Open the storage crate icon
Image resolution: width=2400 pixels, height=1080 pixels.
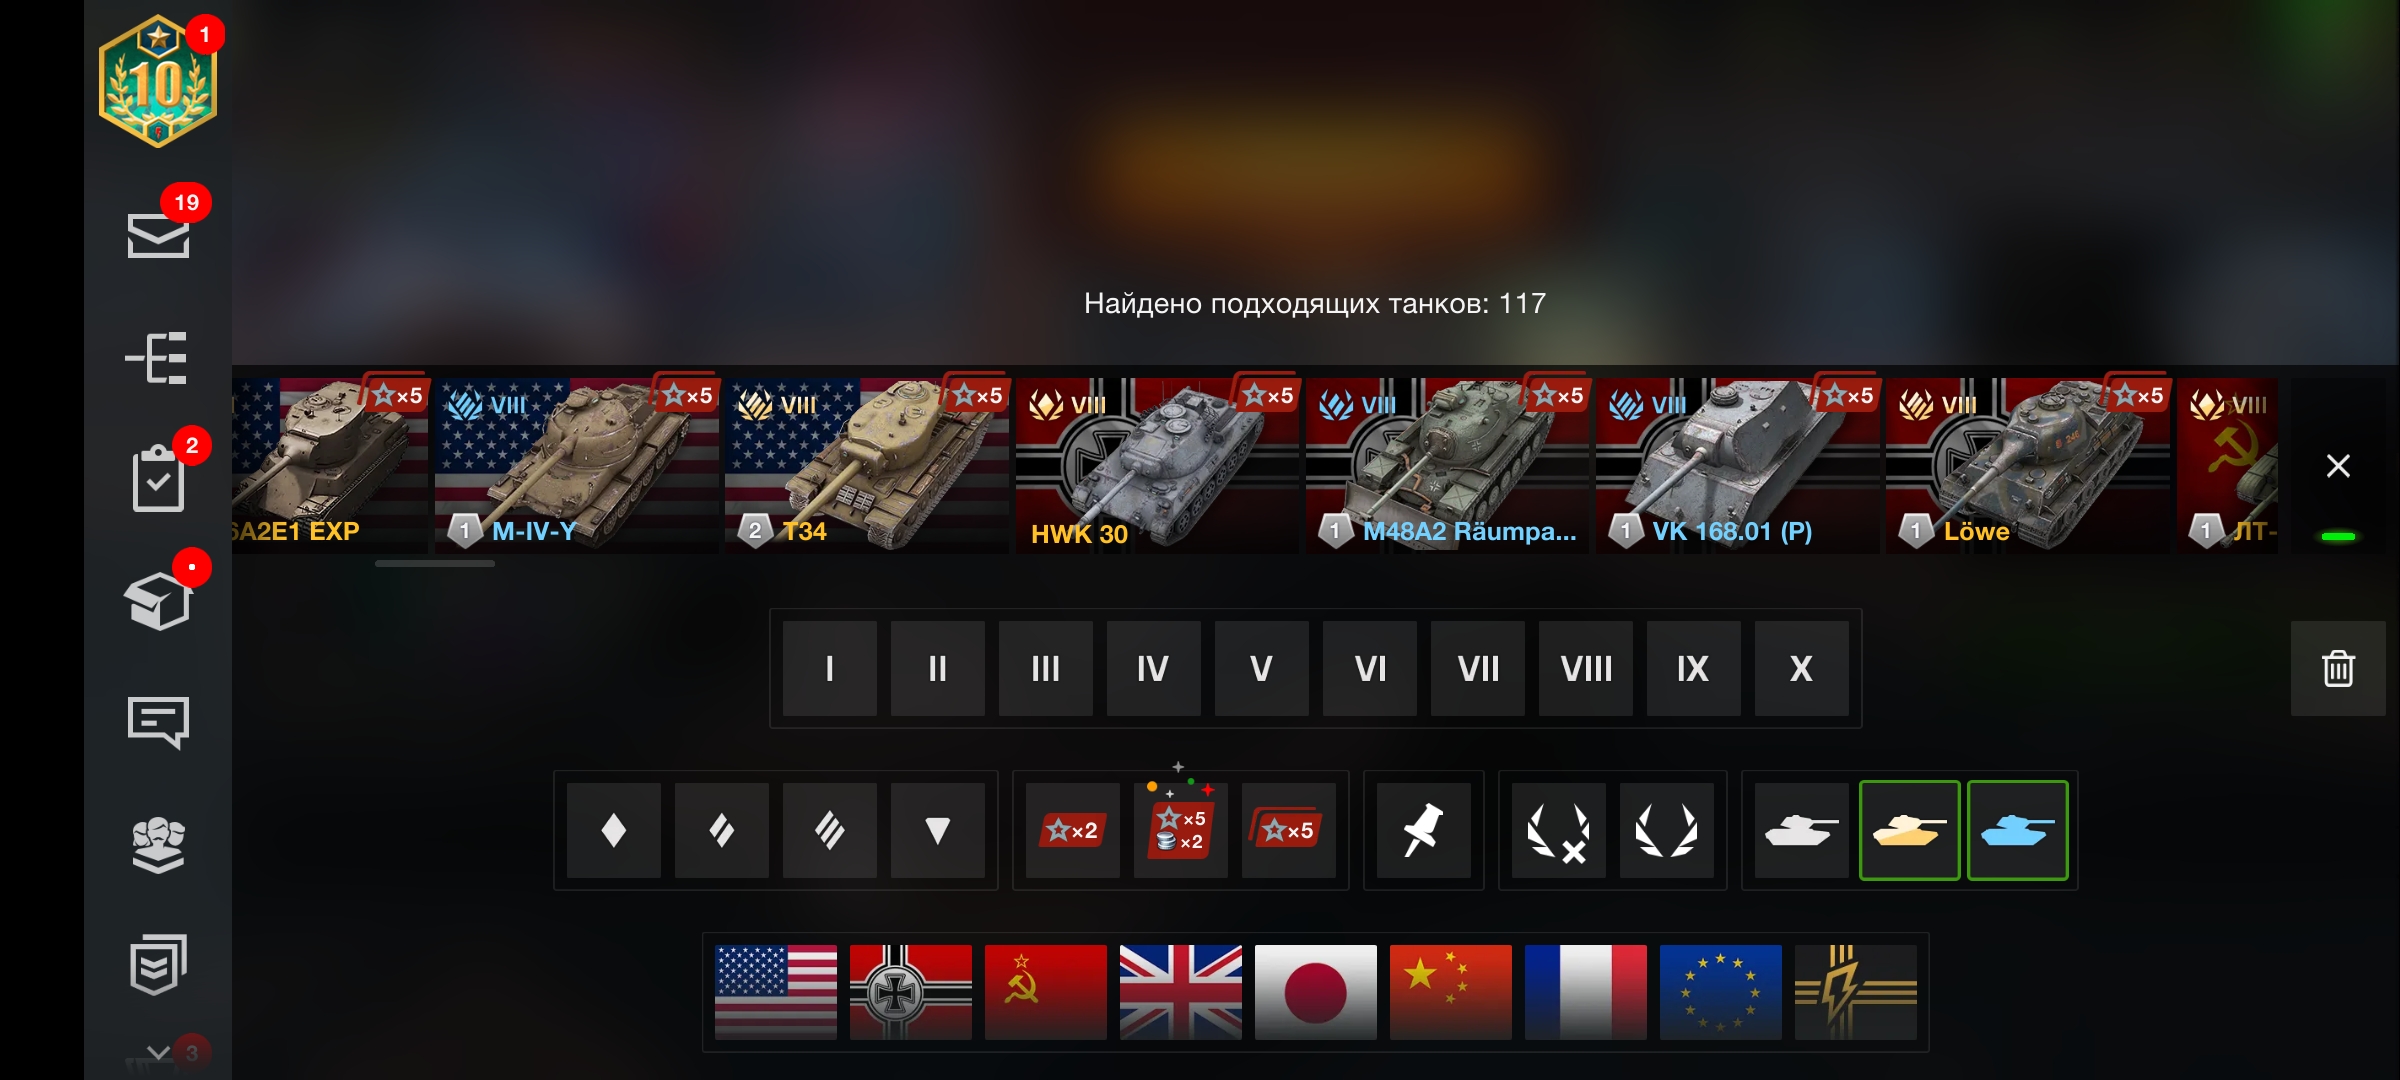tap(158, 601)
